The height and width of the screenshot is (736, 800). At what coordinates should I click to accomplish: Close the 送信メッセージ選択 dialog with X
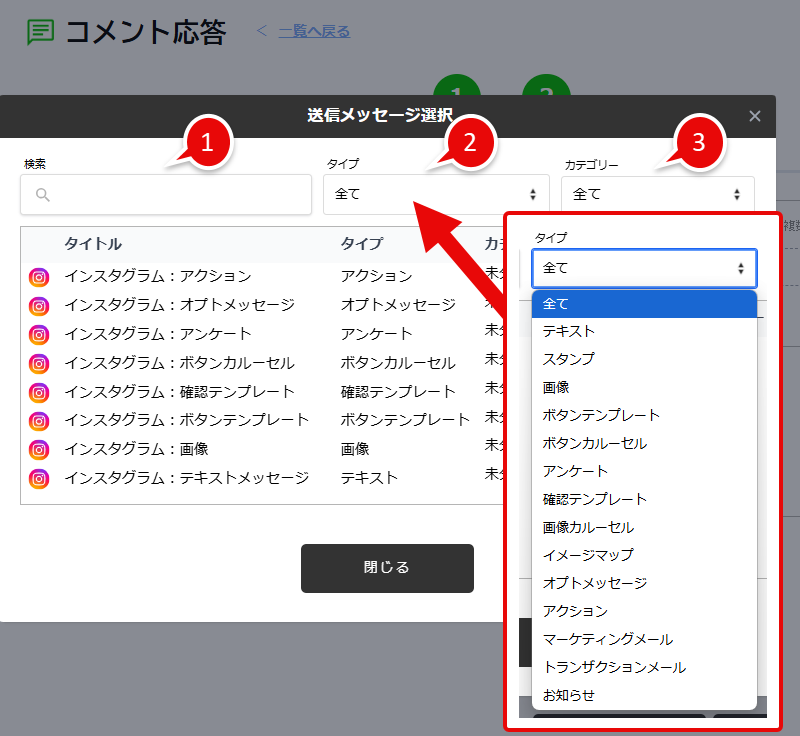[x=755, y=116]
